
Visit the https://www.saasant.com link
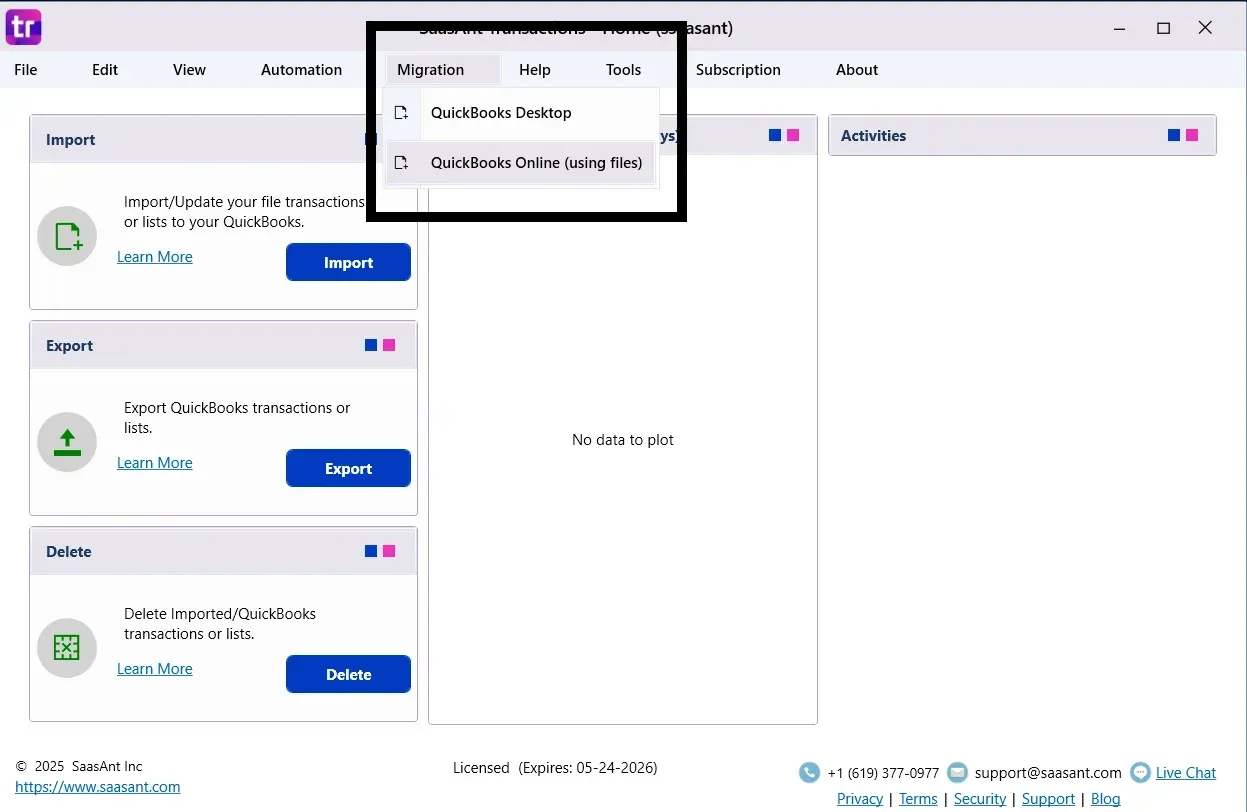[98, 787]
